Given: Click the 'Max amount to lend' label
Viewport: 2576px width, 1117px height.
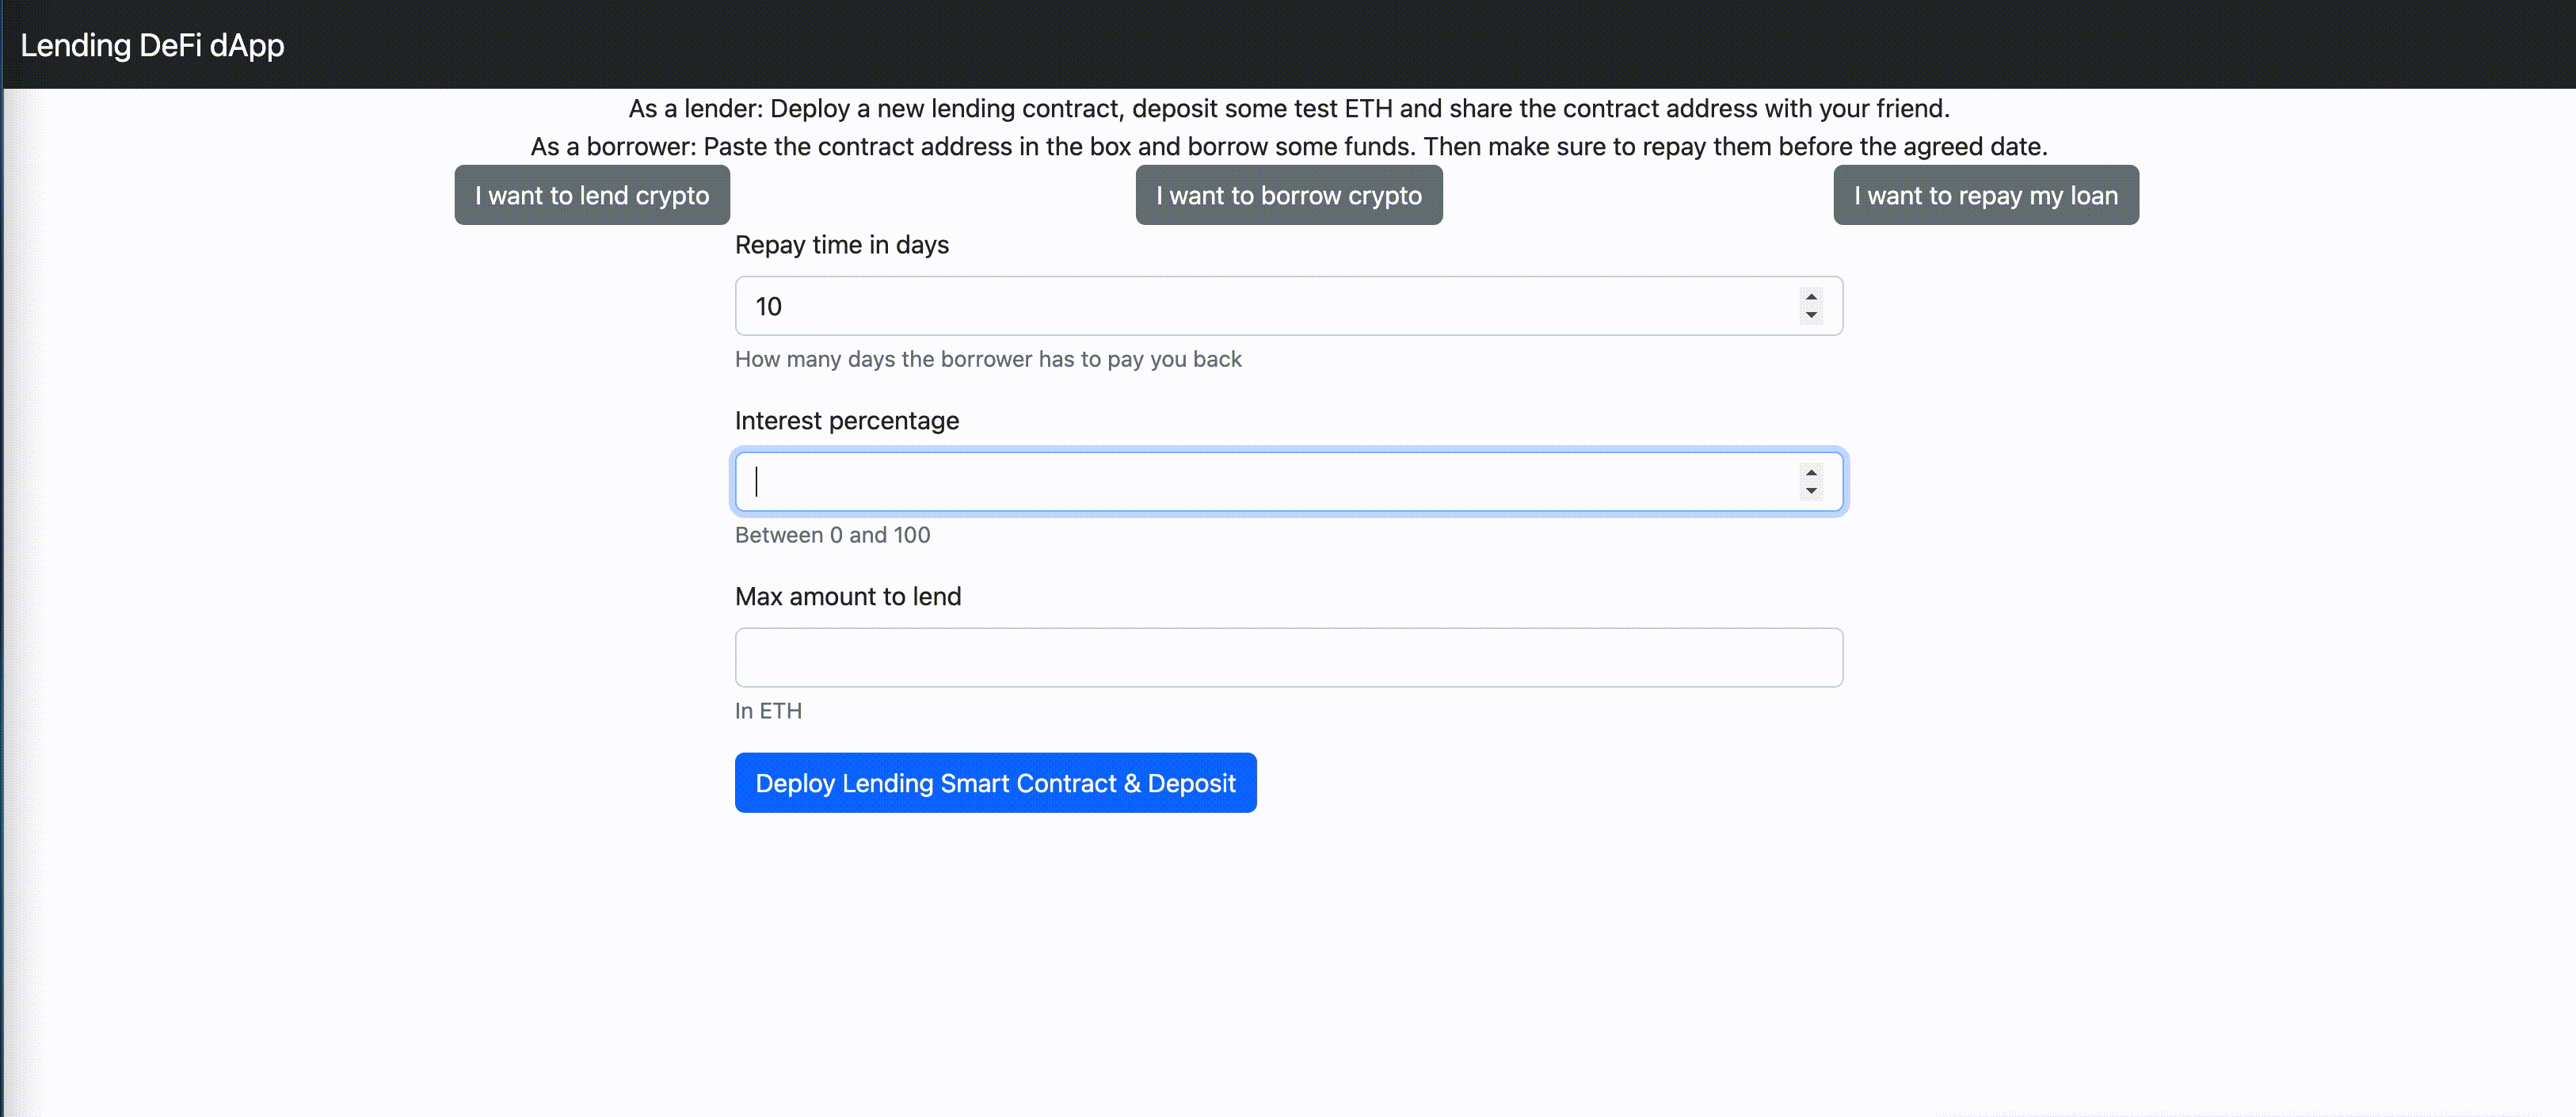Looking at the screenshot, I should click(847, 597).
